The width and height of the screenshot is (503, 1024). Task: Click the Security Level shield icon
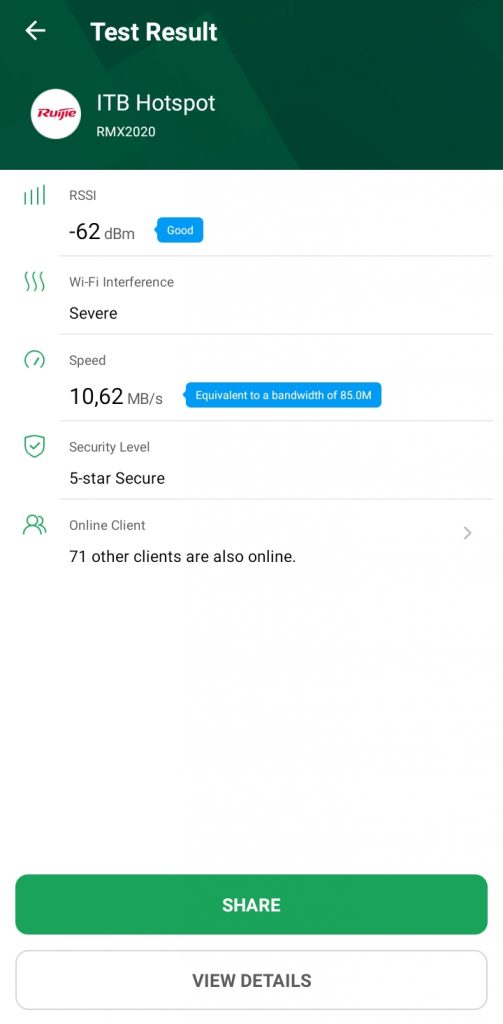[x=35, y=447]
